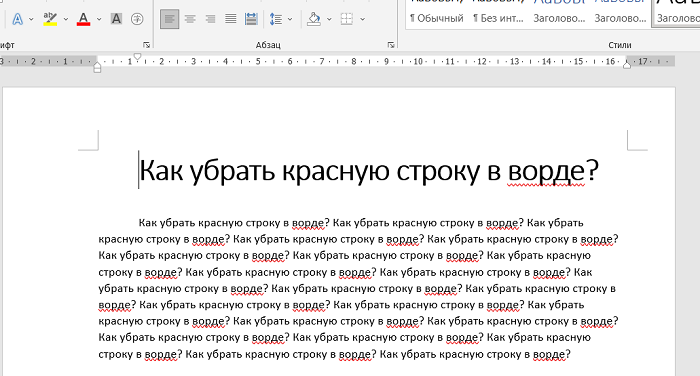Click in the last line of the paragraph
Screen dimensions: 700x376
334,354
